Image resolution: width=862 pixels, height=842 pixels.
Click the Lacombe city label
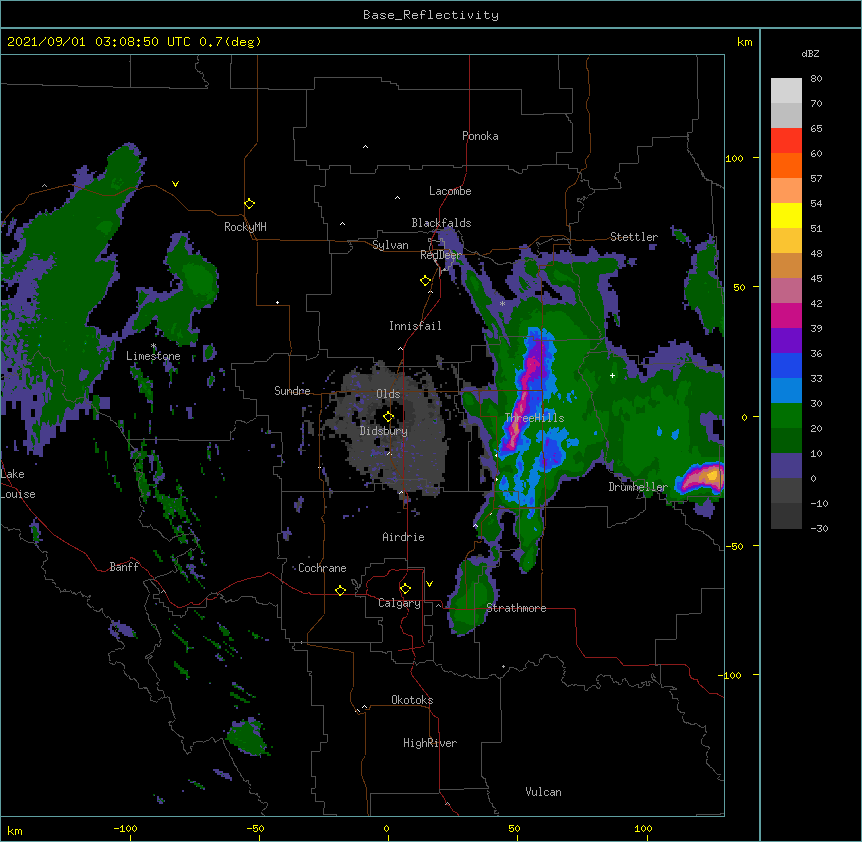pyautogui.click(x=450, y=191)
